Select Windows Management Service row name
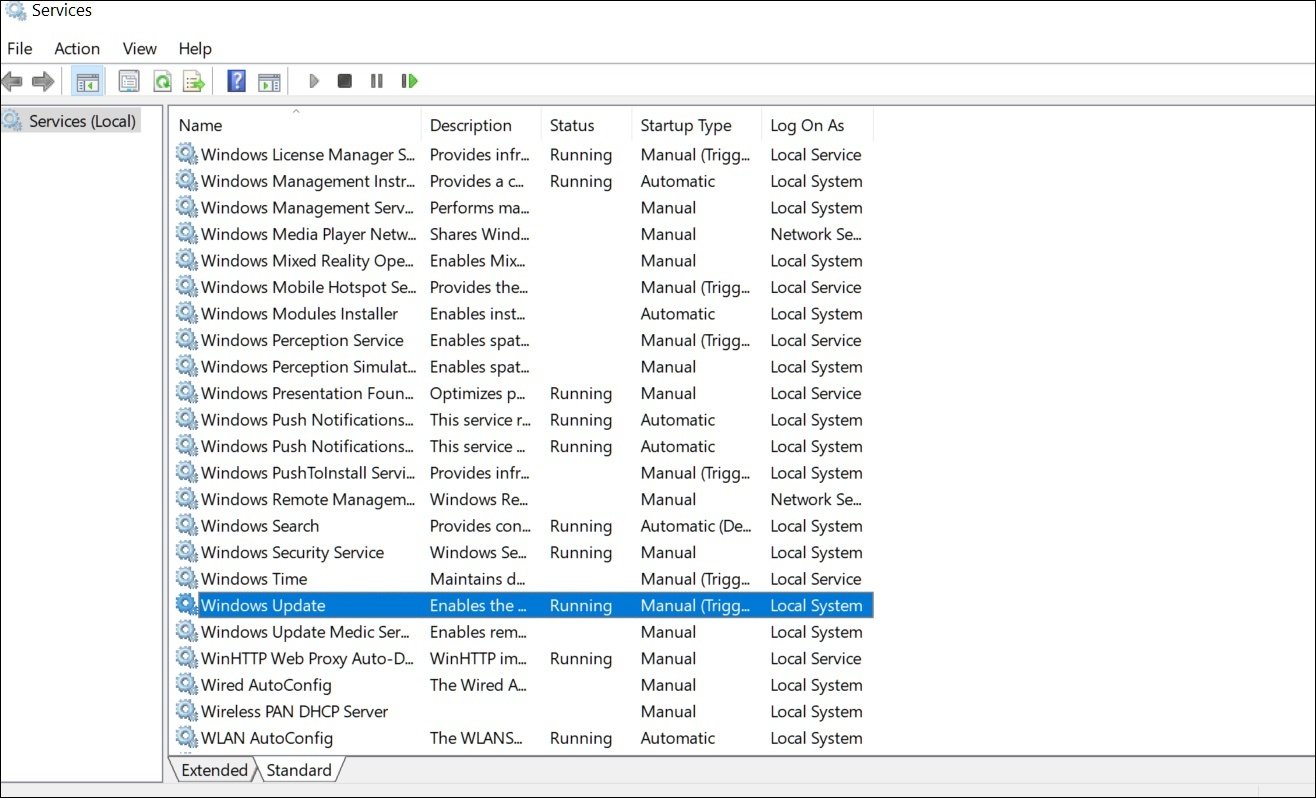1316x798 pixels. click(x=308, y=208)
